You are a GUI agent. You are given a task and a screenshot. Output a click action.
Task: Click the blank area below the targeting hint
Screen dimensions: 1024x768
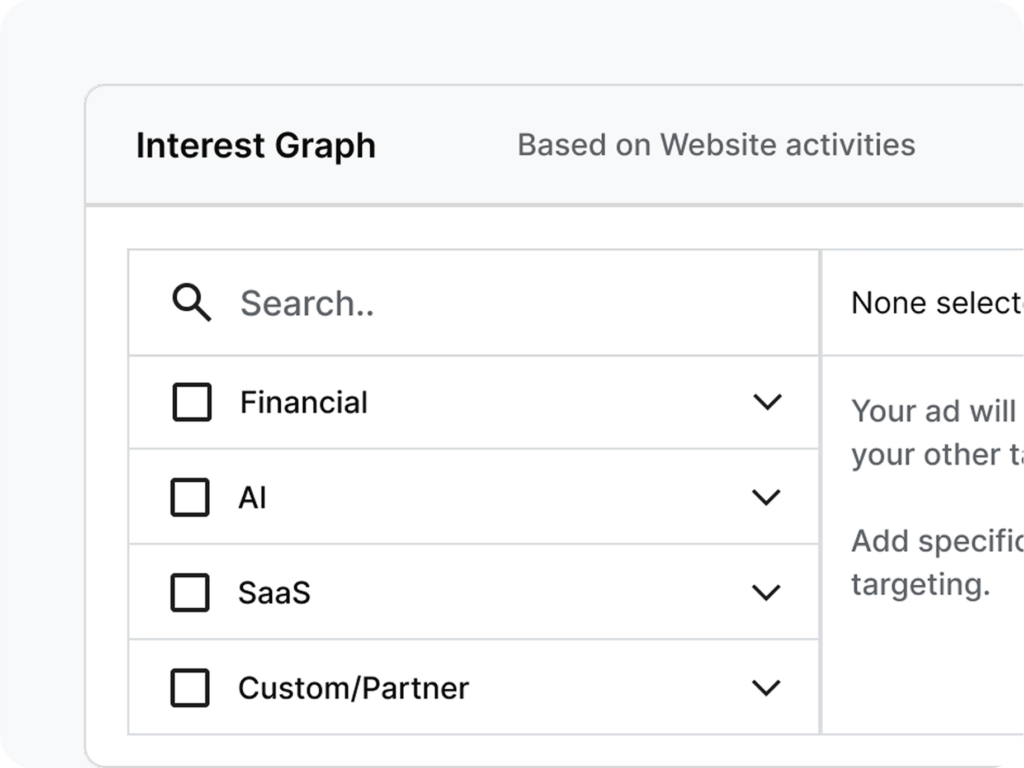pyautogui.click(x=922, y=670)
